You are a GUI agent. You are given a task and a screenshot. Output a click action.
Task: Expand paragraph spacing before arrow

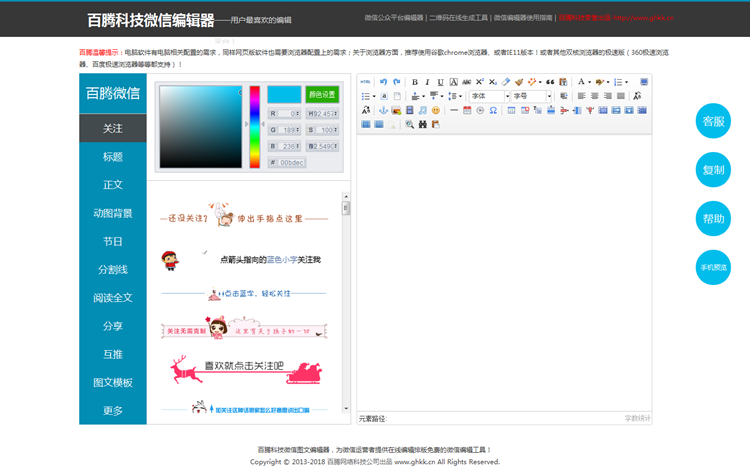(x=423, y=96)
